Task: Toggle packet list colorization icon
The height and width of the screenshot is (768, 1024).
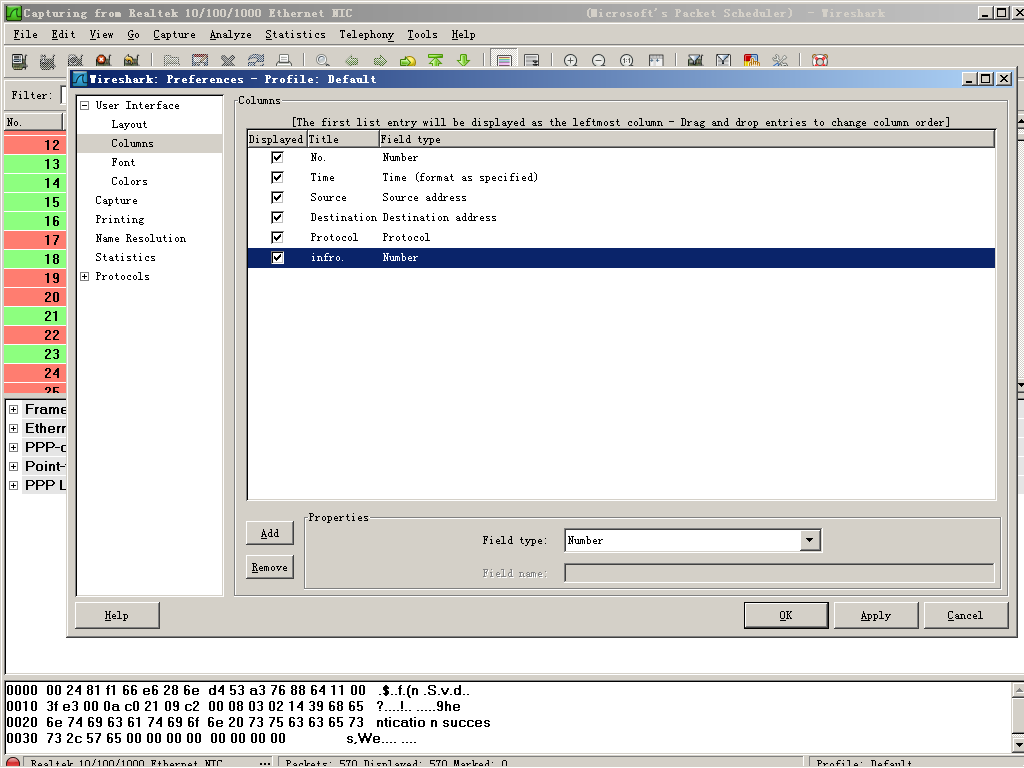Action: click(x=504, y=61)
